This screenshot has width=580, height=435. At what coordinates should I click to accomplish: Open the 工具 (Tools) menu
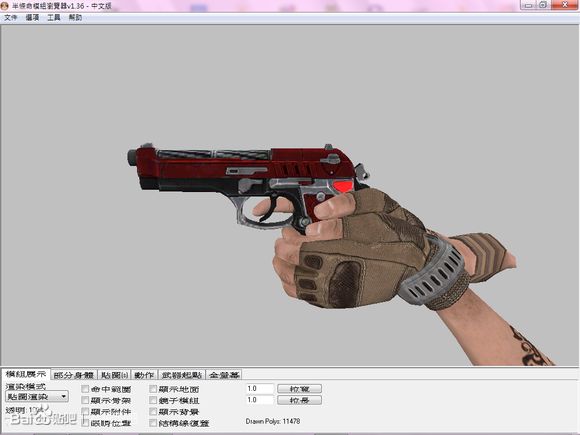click(x=54, y=17)
